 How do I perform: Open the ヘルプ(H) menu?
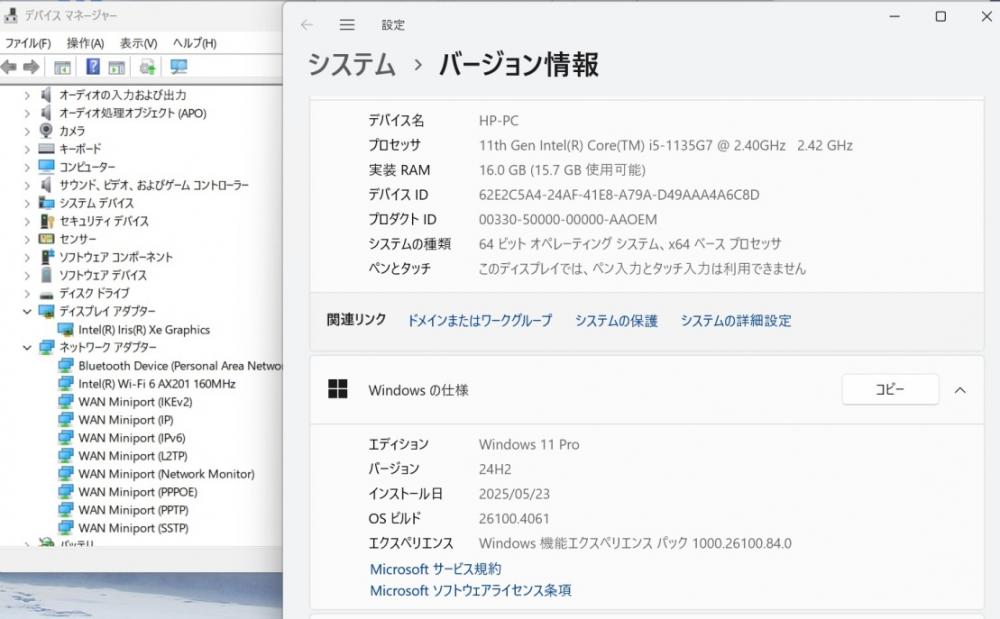point(195,43)
